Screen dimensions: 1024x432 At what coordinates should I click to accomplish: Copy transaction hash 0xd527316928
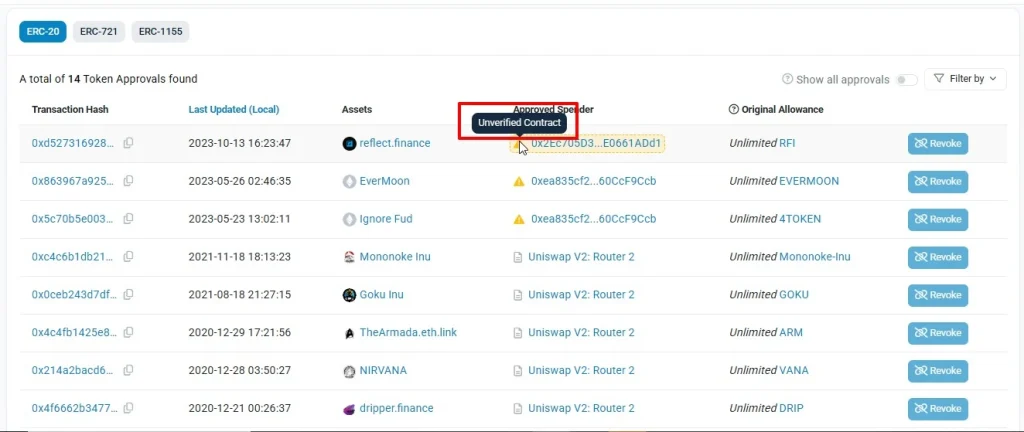pyautogui.click(x=129, y=143)
